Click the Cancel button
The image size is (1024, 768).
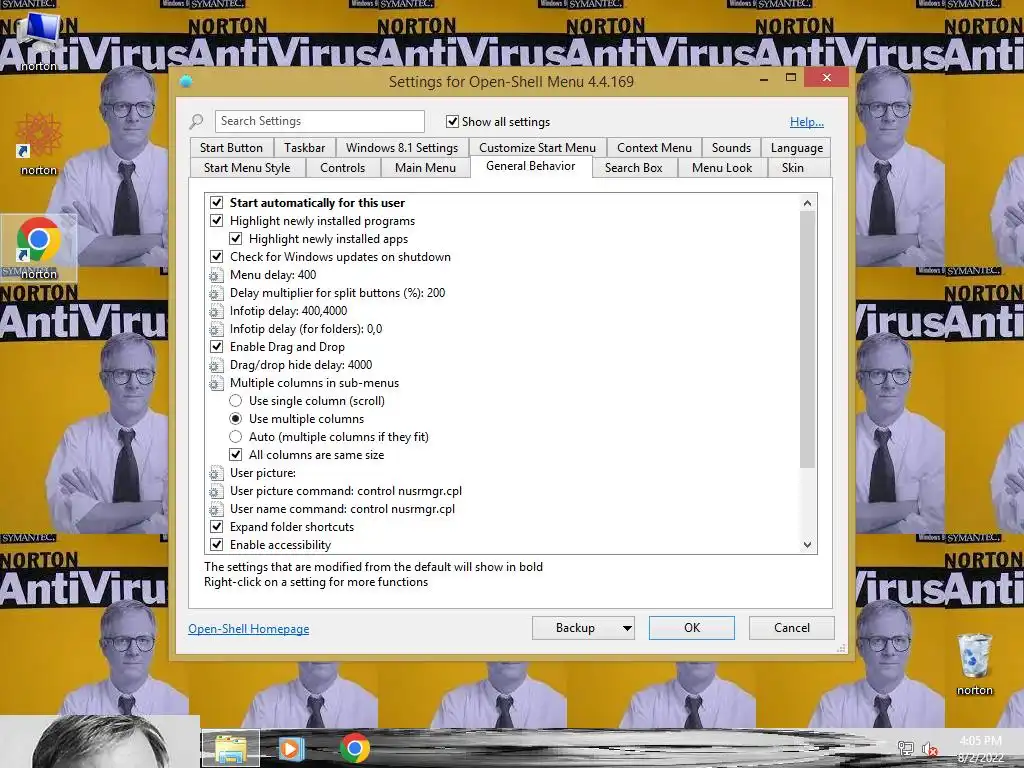pos(792,628)
